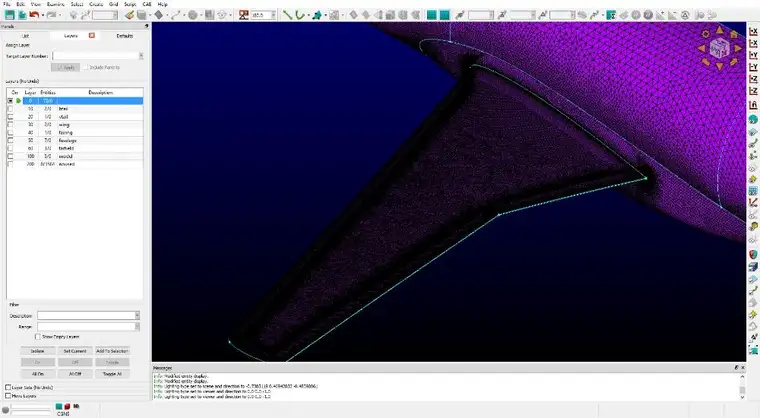Click the orange icon on the Layers tab

pos(92,35)
